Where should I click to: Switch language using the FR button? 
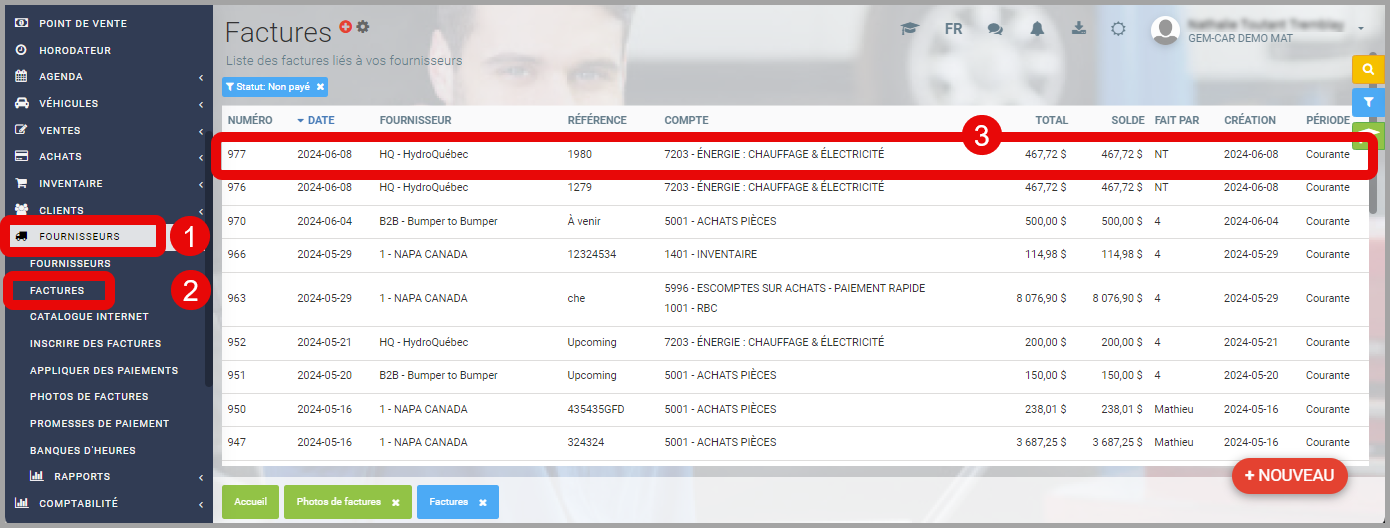[x=953, y=29]
